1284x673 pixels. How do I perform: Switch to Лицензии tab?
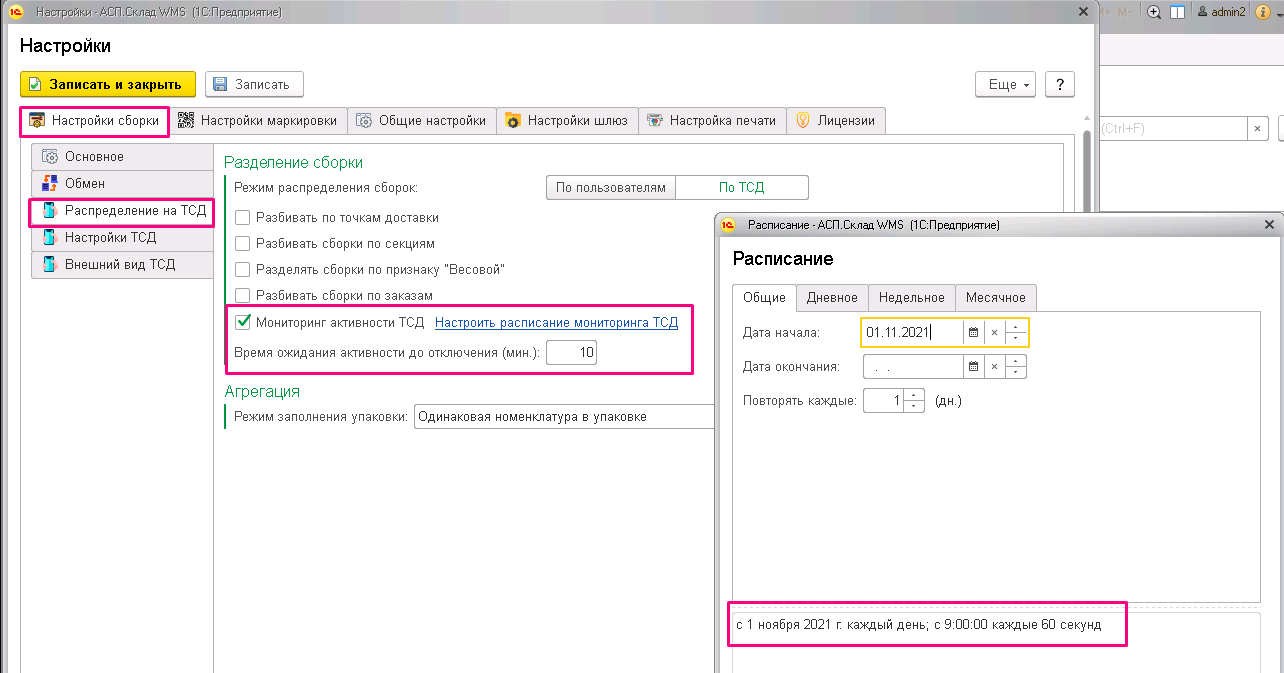point(836,121)
